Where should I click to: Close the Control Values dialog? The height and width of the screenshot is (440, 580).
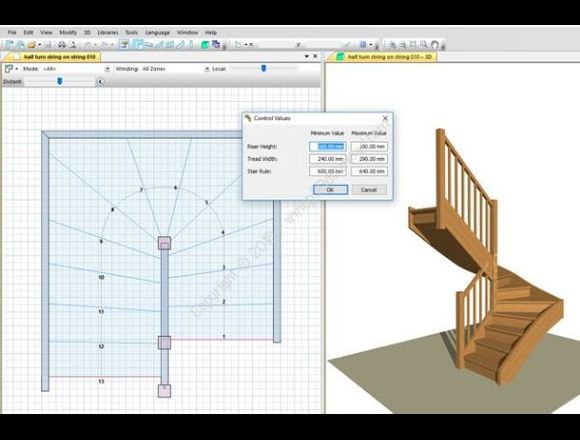(x=385, y=118)
